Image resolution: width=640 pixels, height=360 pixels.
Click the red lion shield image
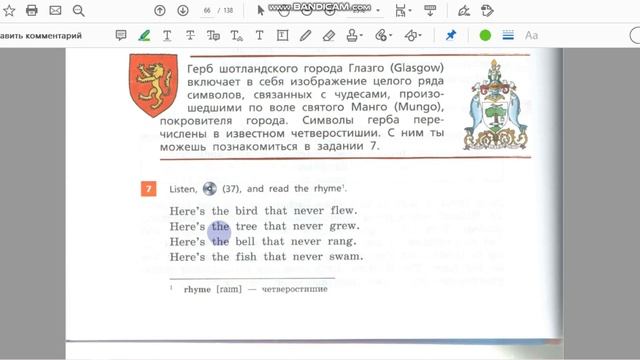(153, 85)
